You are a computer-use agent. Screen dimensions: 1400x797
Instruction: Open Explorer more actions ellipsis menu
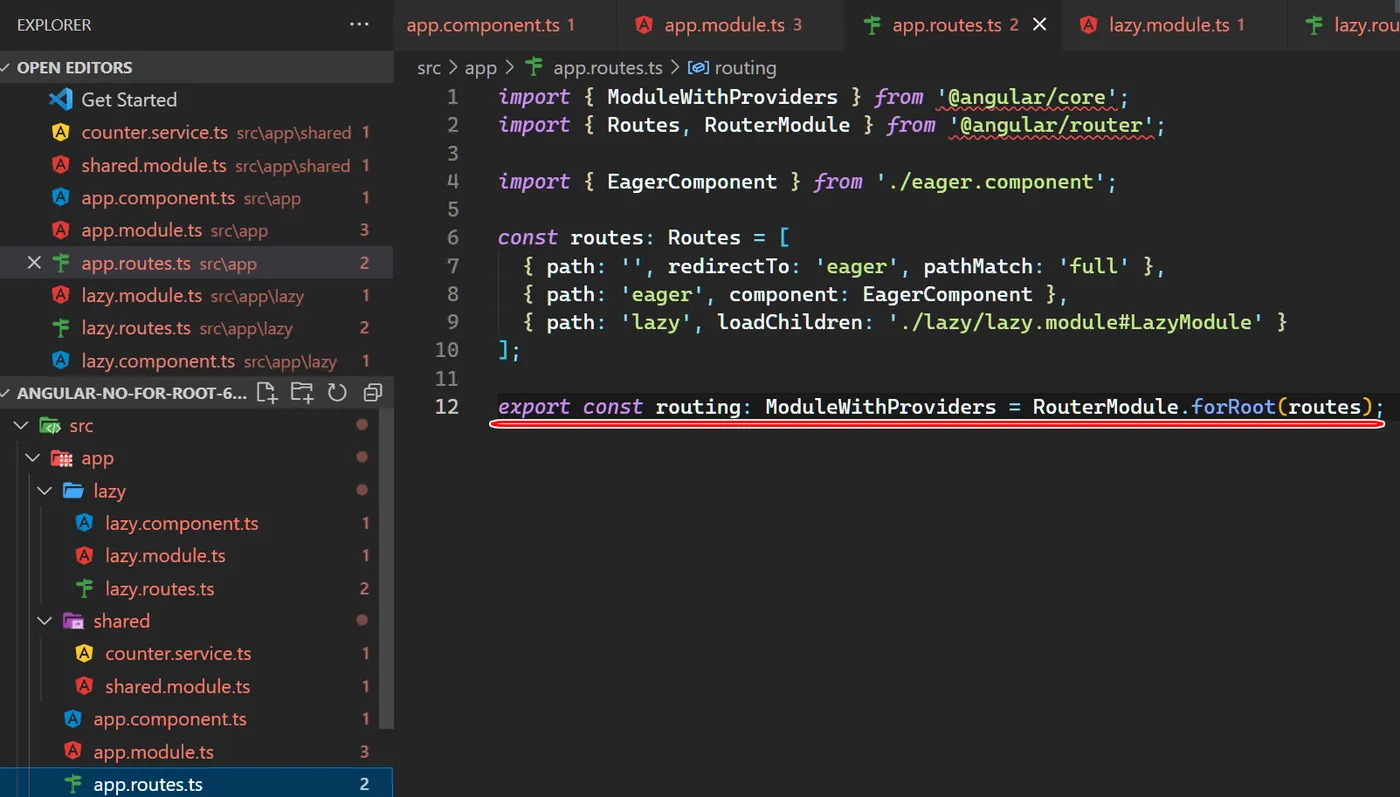coord(360,24)
